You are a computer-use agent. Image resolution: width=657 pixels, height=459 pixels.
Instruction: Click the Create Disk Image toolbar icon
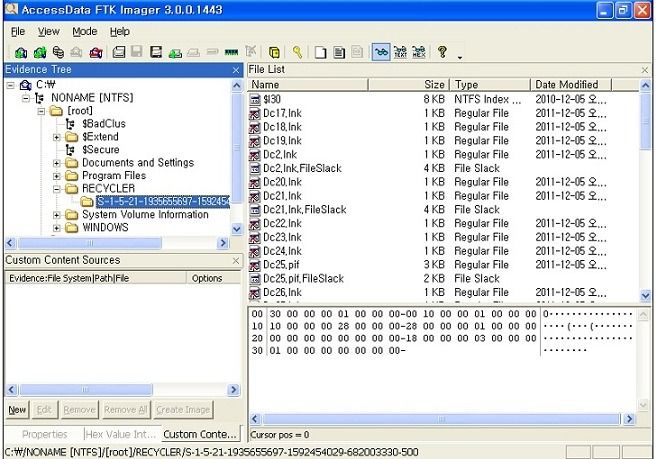[119, 52]
